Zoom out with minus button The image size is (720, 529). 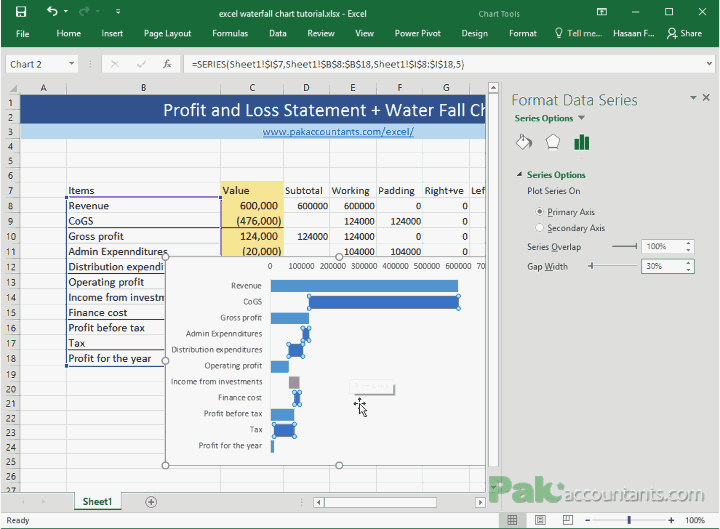tap(587, 520)
